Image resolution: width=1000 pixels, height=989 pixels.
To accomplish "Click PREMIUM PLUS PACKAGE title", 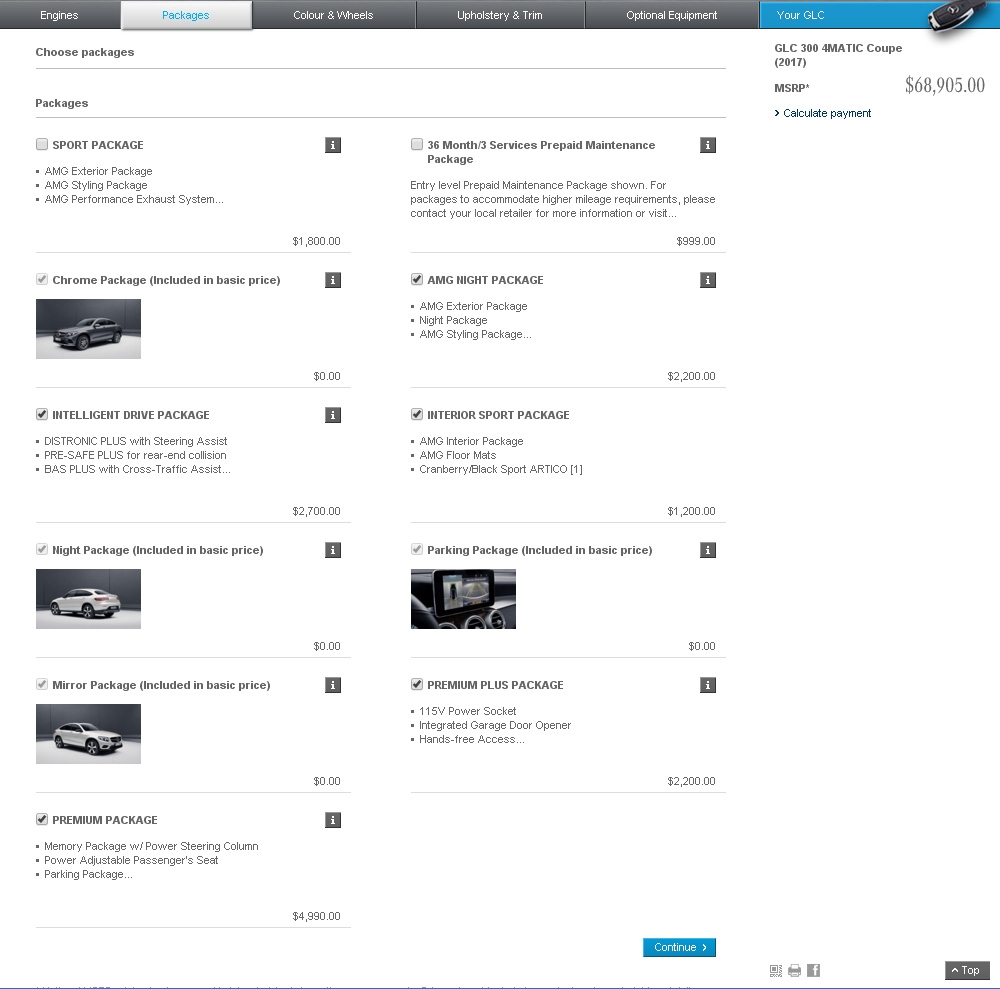I will point(495,685).
